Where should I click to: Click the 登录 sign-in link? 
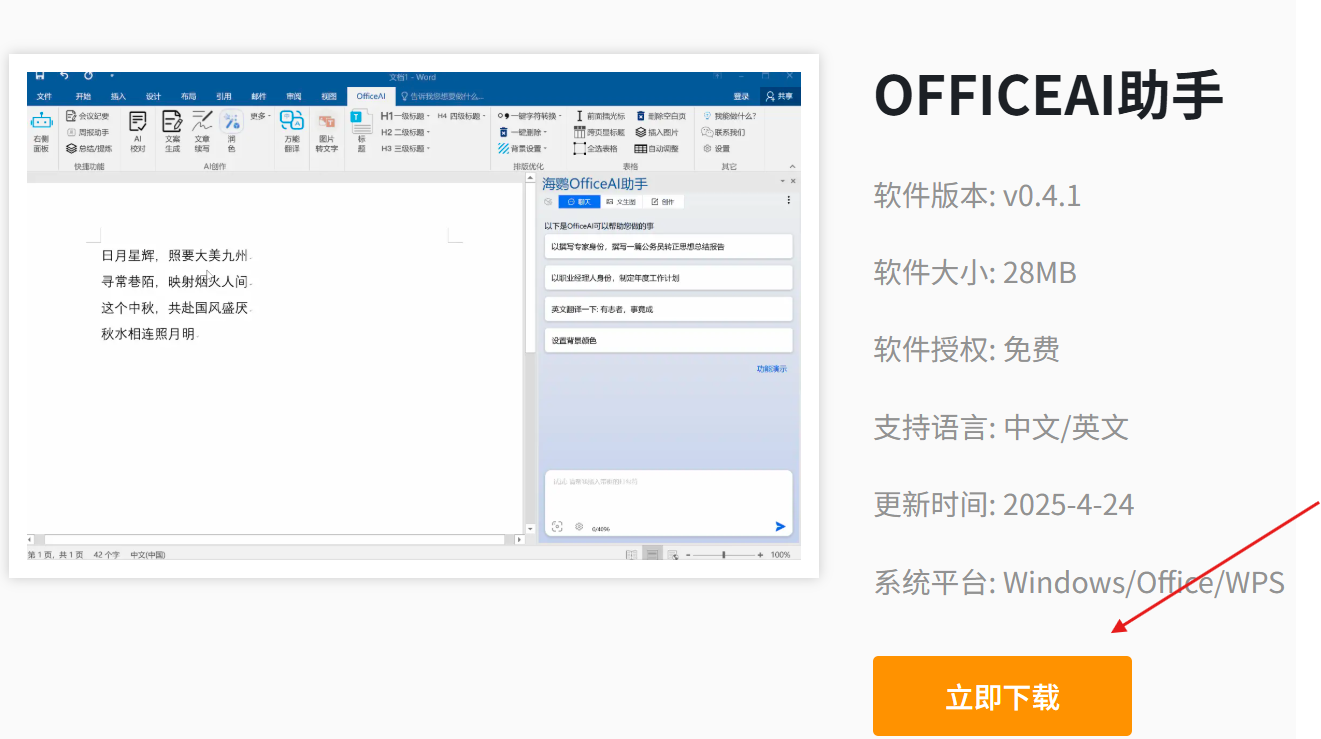click(741, 96)
